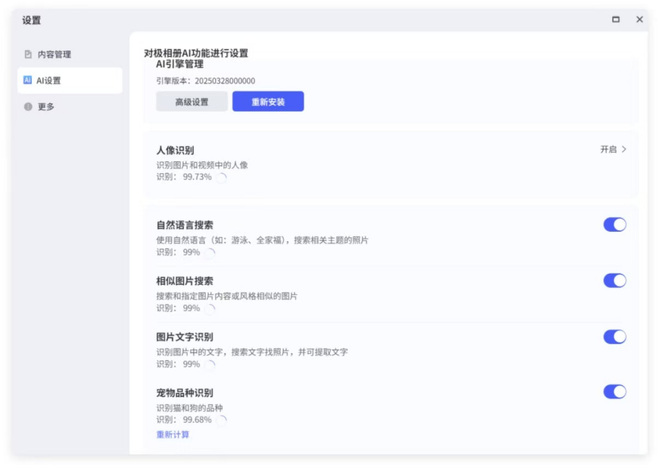This screenshot has height=465, width=660.
Task: Toggle 自然语言搜索 switch off
Action: (x=615, y=225)
